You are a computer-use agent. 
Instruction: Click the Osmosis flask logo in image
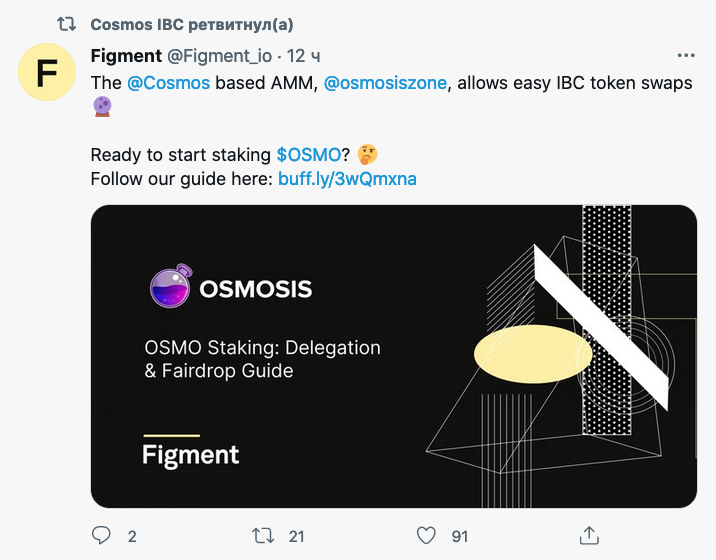click(x=171, y=286)
